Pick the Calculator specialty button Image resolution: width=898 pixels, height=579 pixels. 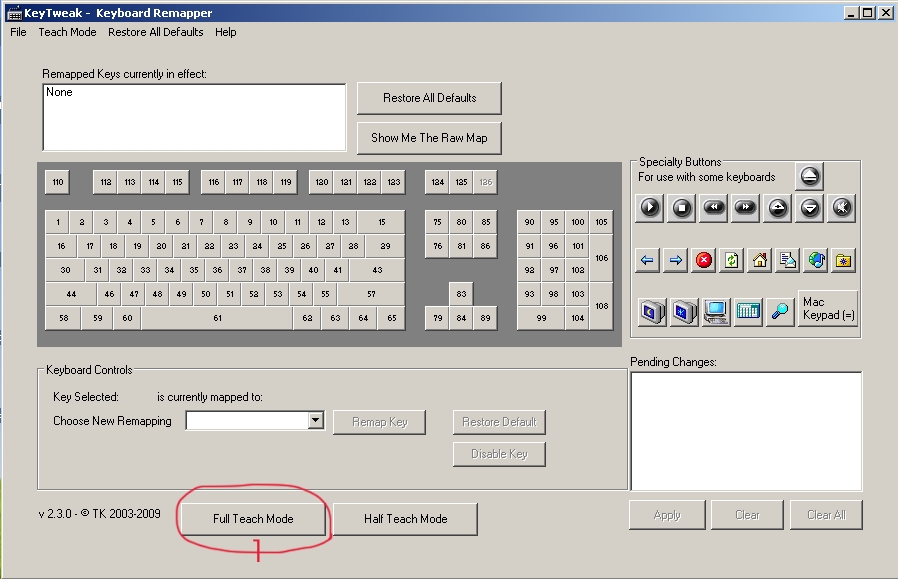(x=747, y=311)
